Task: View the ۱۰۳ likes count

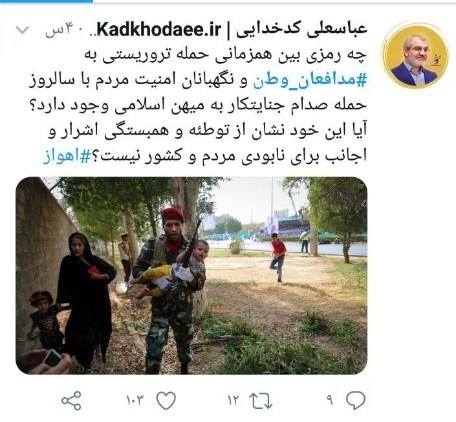Action: tap(135, 400)
